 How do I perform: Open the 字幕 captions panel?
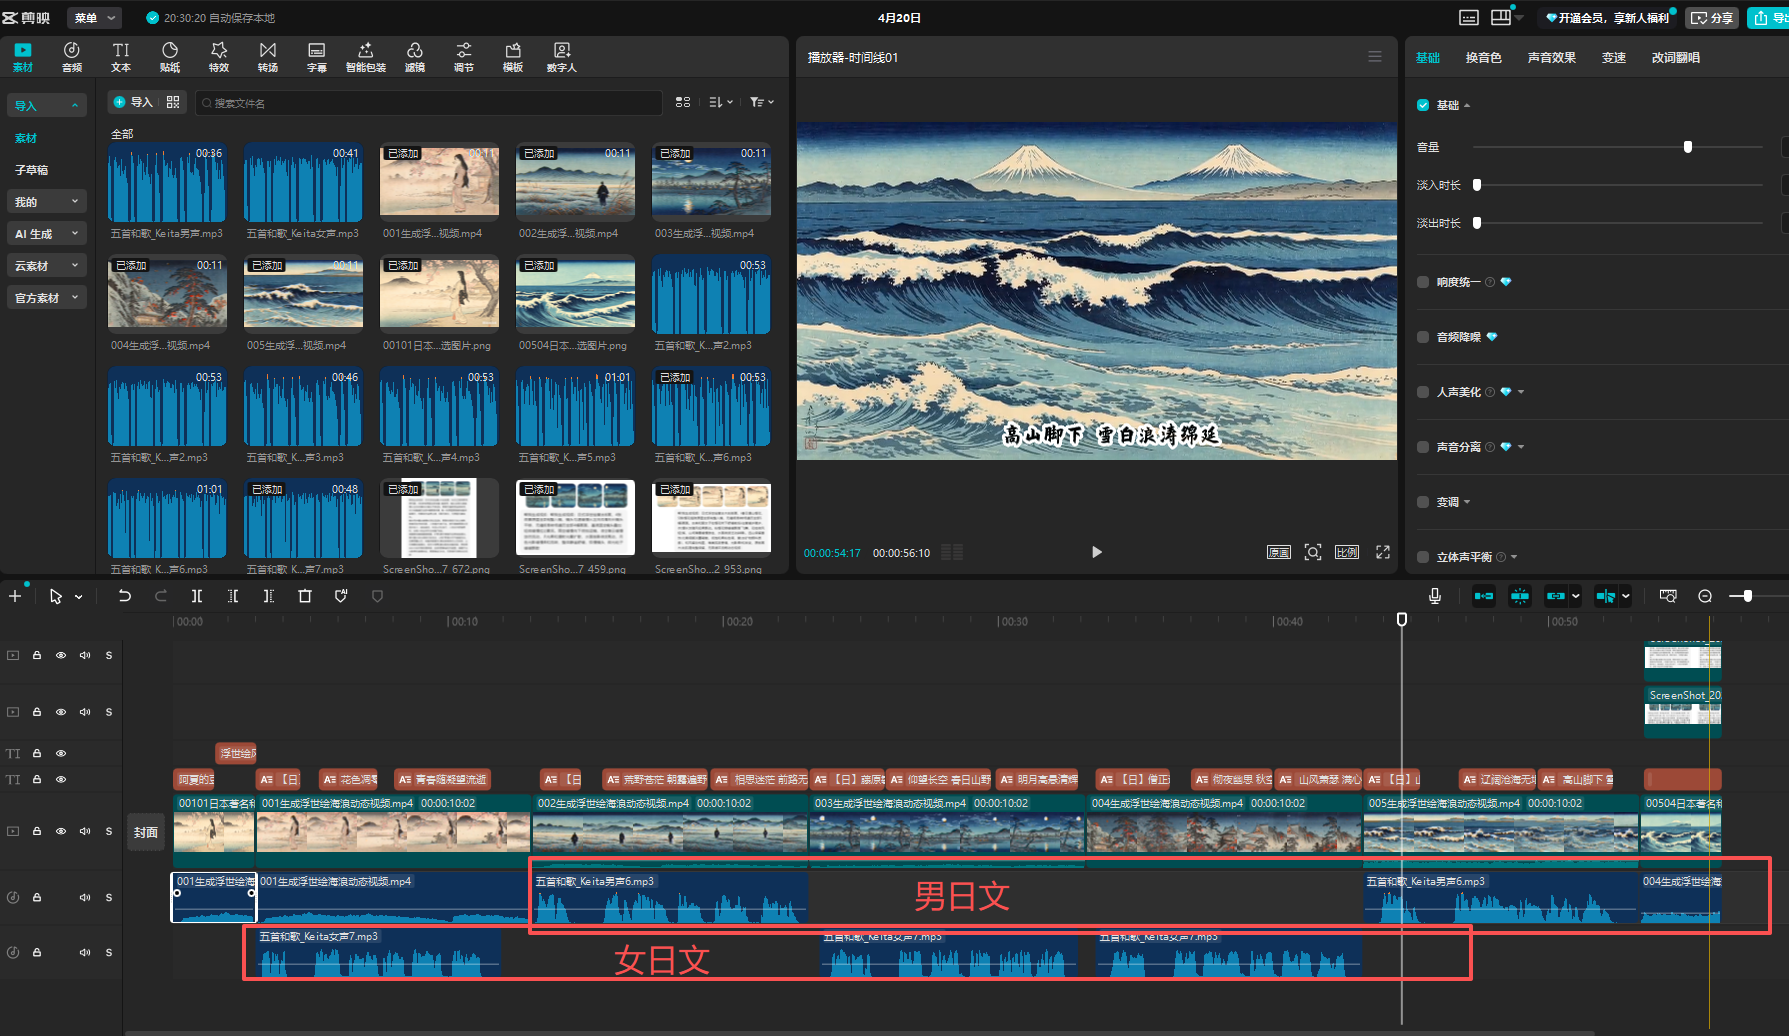317,56
